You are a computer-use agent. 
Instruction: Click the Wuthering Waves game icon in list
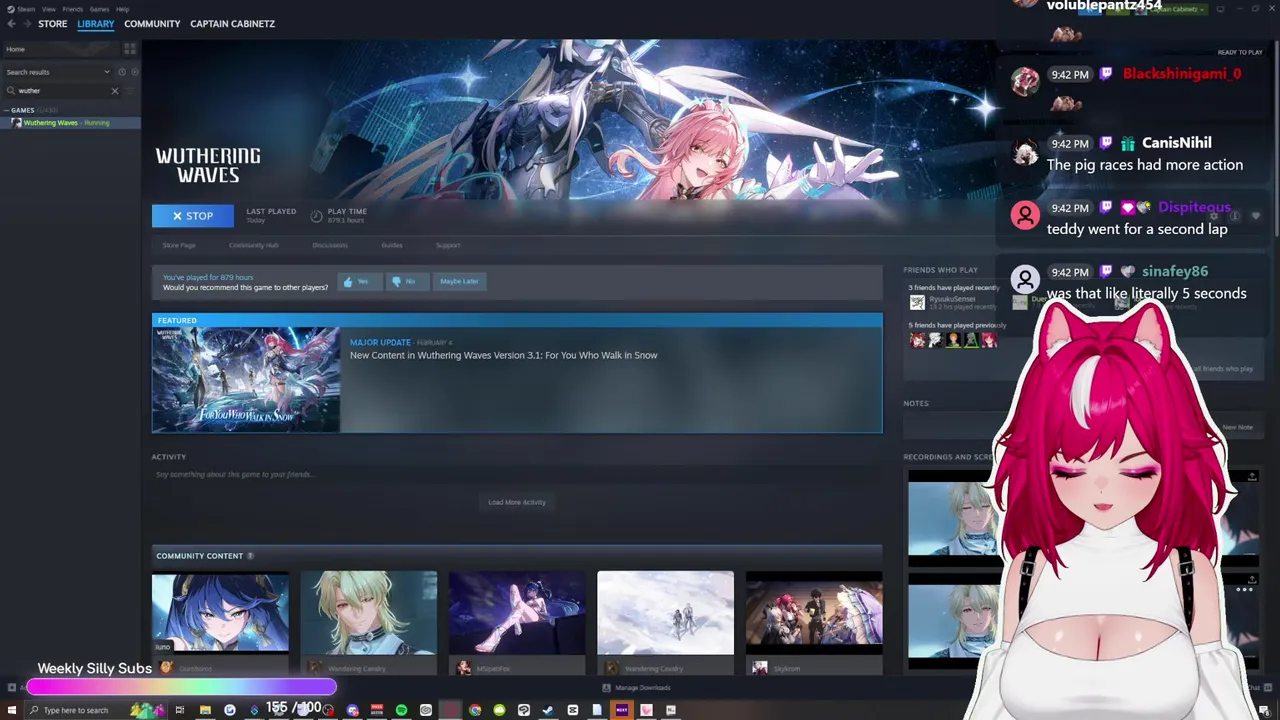tap(16, 123)
